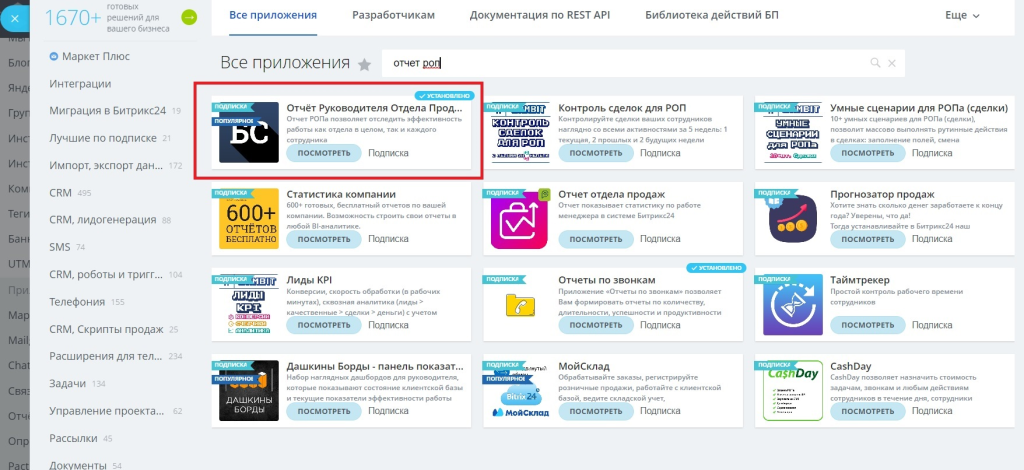This screenshot has width=1024, height=470.
Task: Expand the 'Еще' dropdown menu
Action: coord(962,15)
